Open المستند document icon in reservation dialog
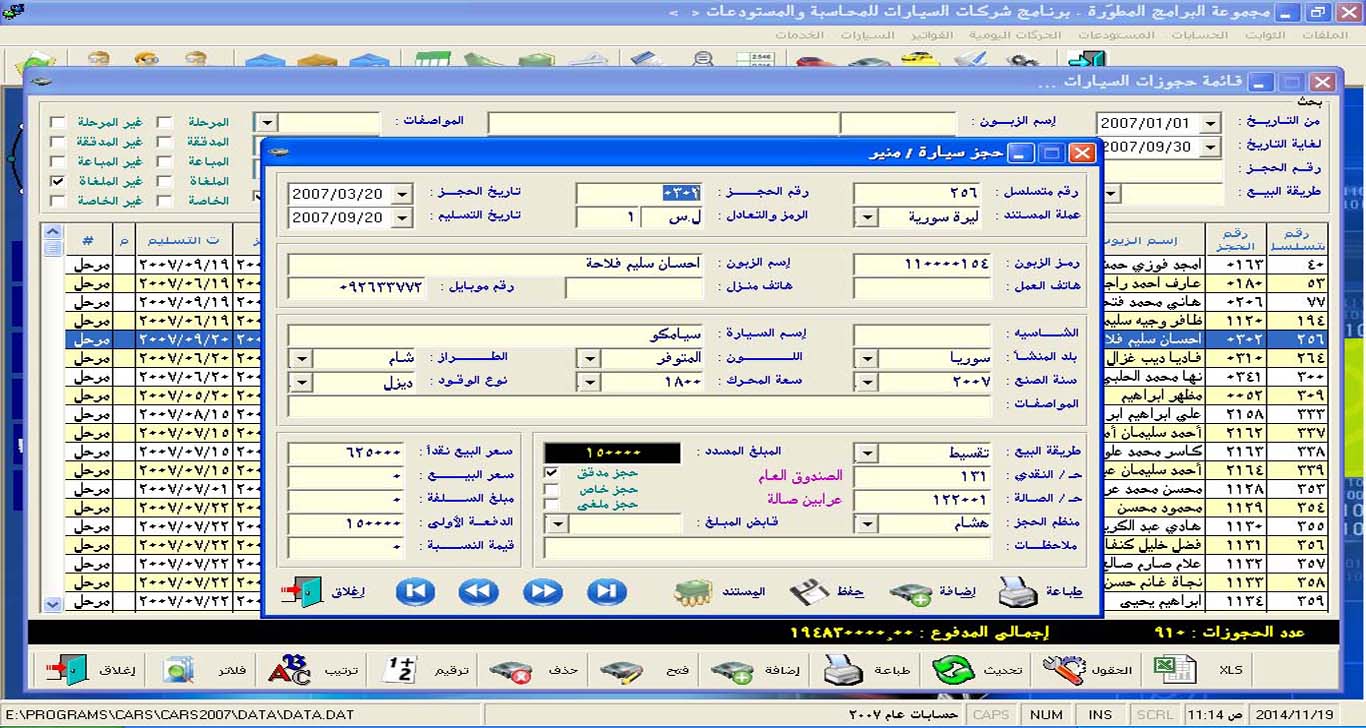 click(x=692, y=592)
